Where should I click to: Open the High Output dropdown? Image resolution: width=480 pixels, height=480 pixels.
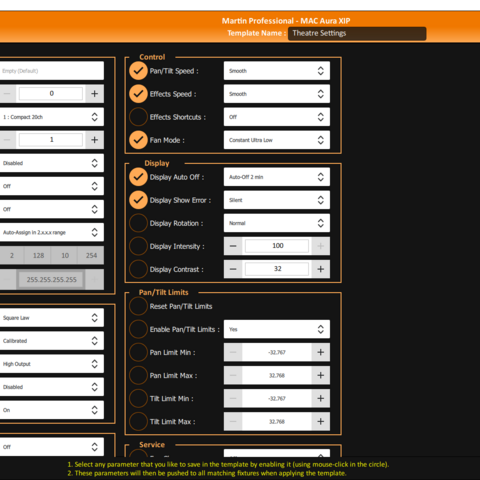pos(52,364)
